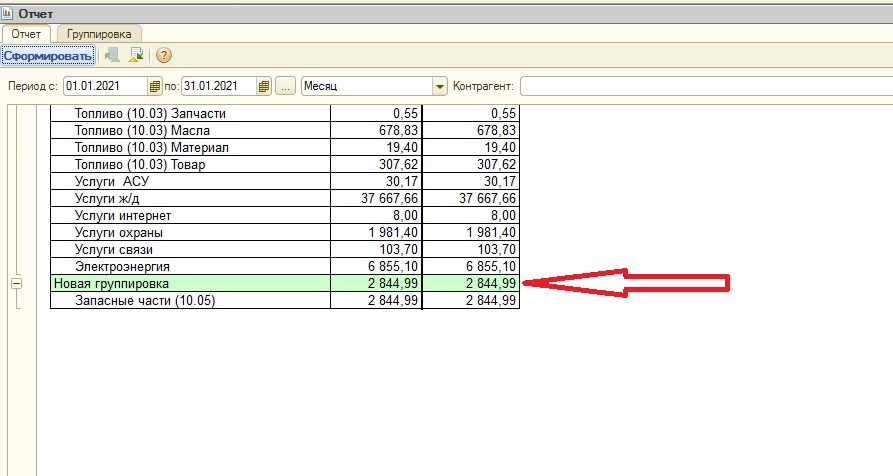Open calendar for period start date
This screenshot has height=476, width=893.
(155, 87)
